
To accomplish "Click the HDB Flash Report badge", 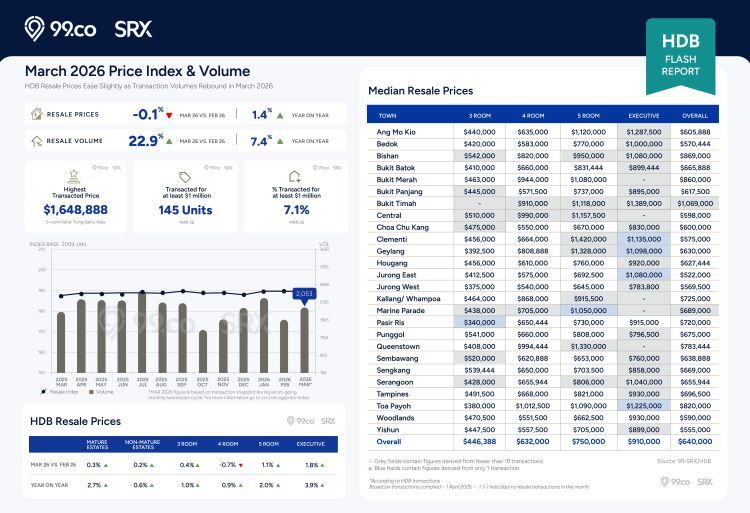I will tap(680, 49).
